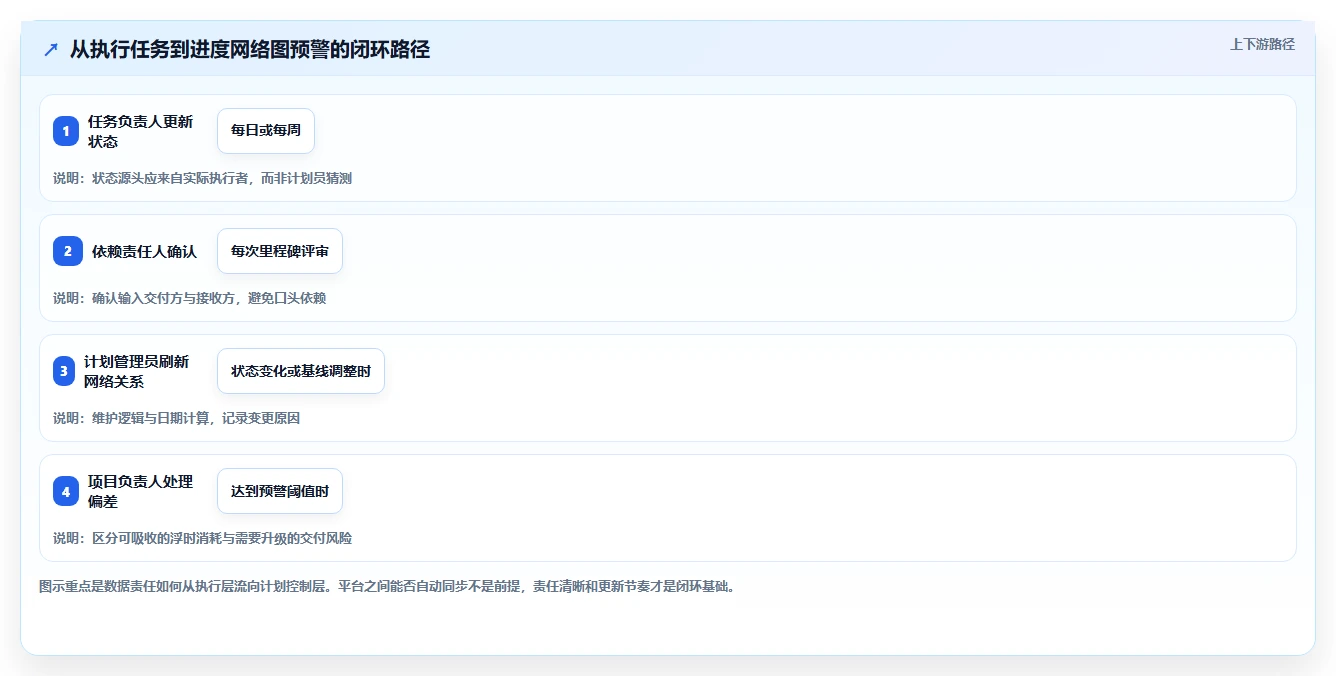Viewport: 1336px width, 676px height.
Task: Click the 上下游路径 label in header
Action: pyautogui.click(x=1262, y=44)
